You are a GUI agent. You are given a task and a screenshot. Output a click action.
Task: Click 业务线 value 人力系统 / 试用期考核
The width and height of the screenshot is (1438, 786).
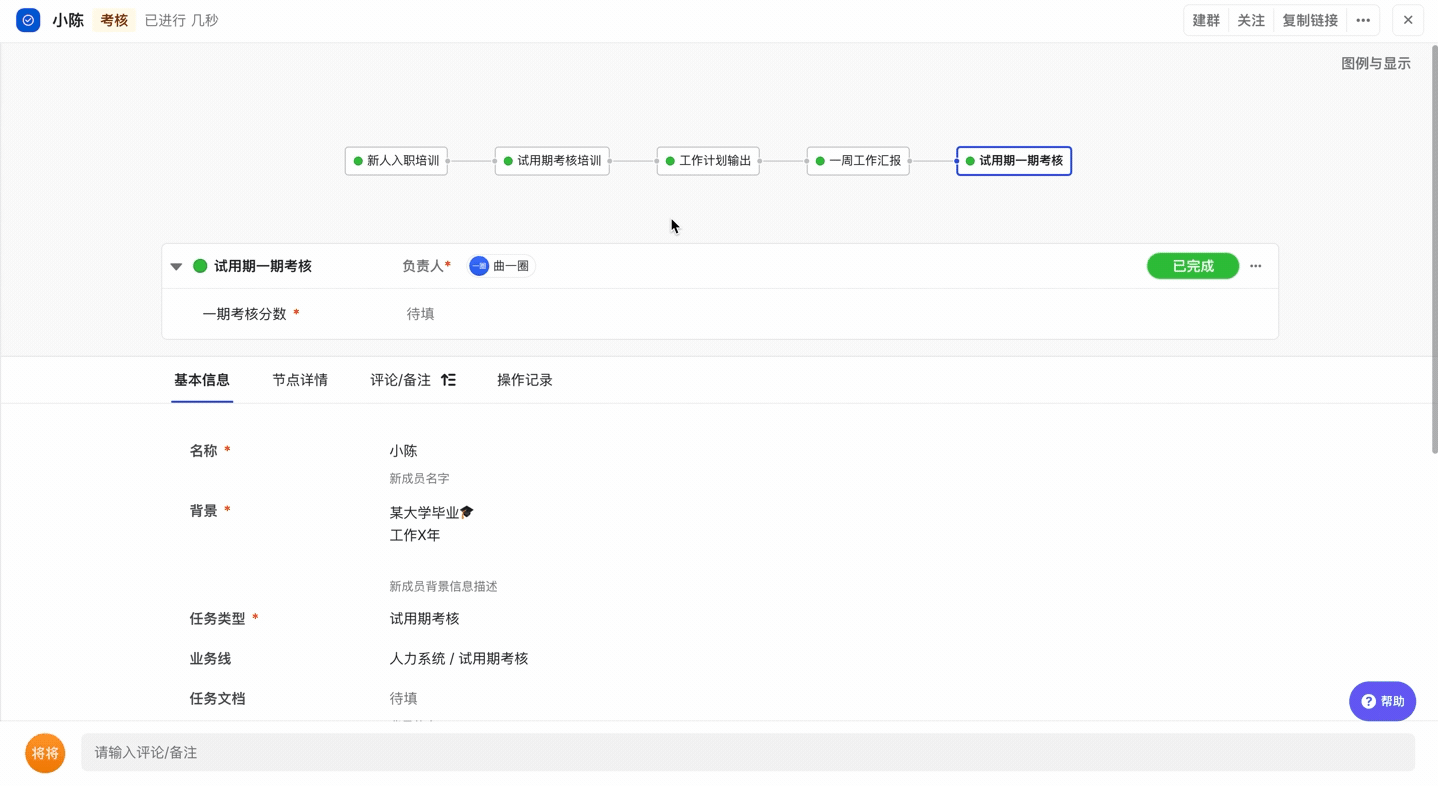click(458, 659)
